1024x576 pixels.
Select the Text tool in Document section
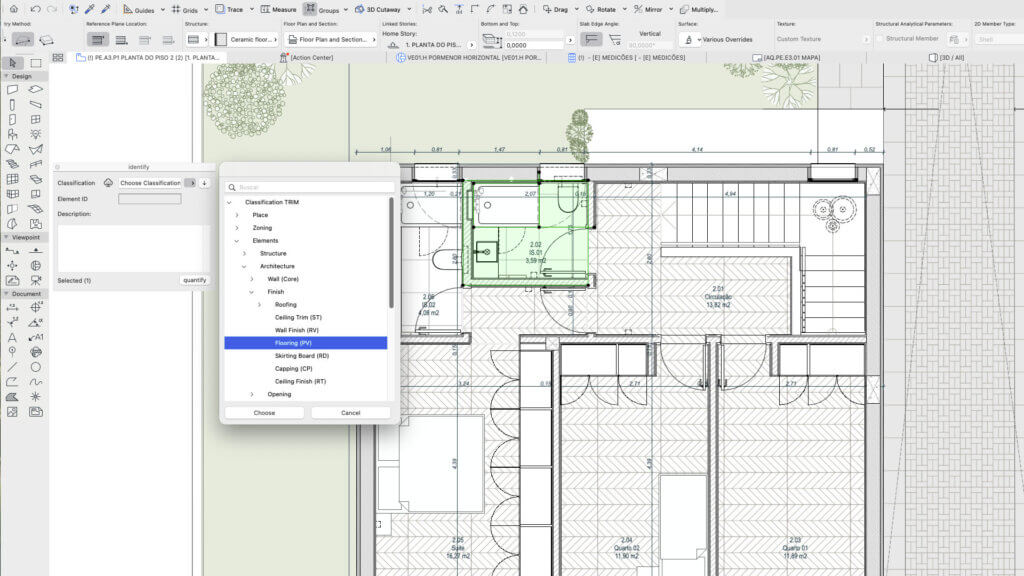(x=12, y=337)
